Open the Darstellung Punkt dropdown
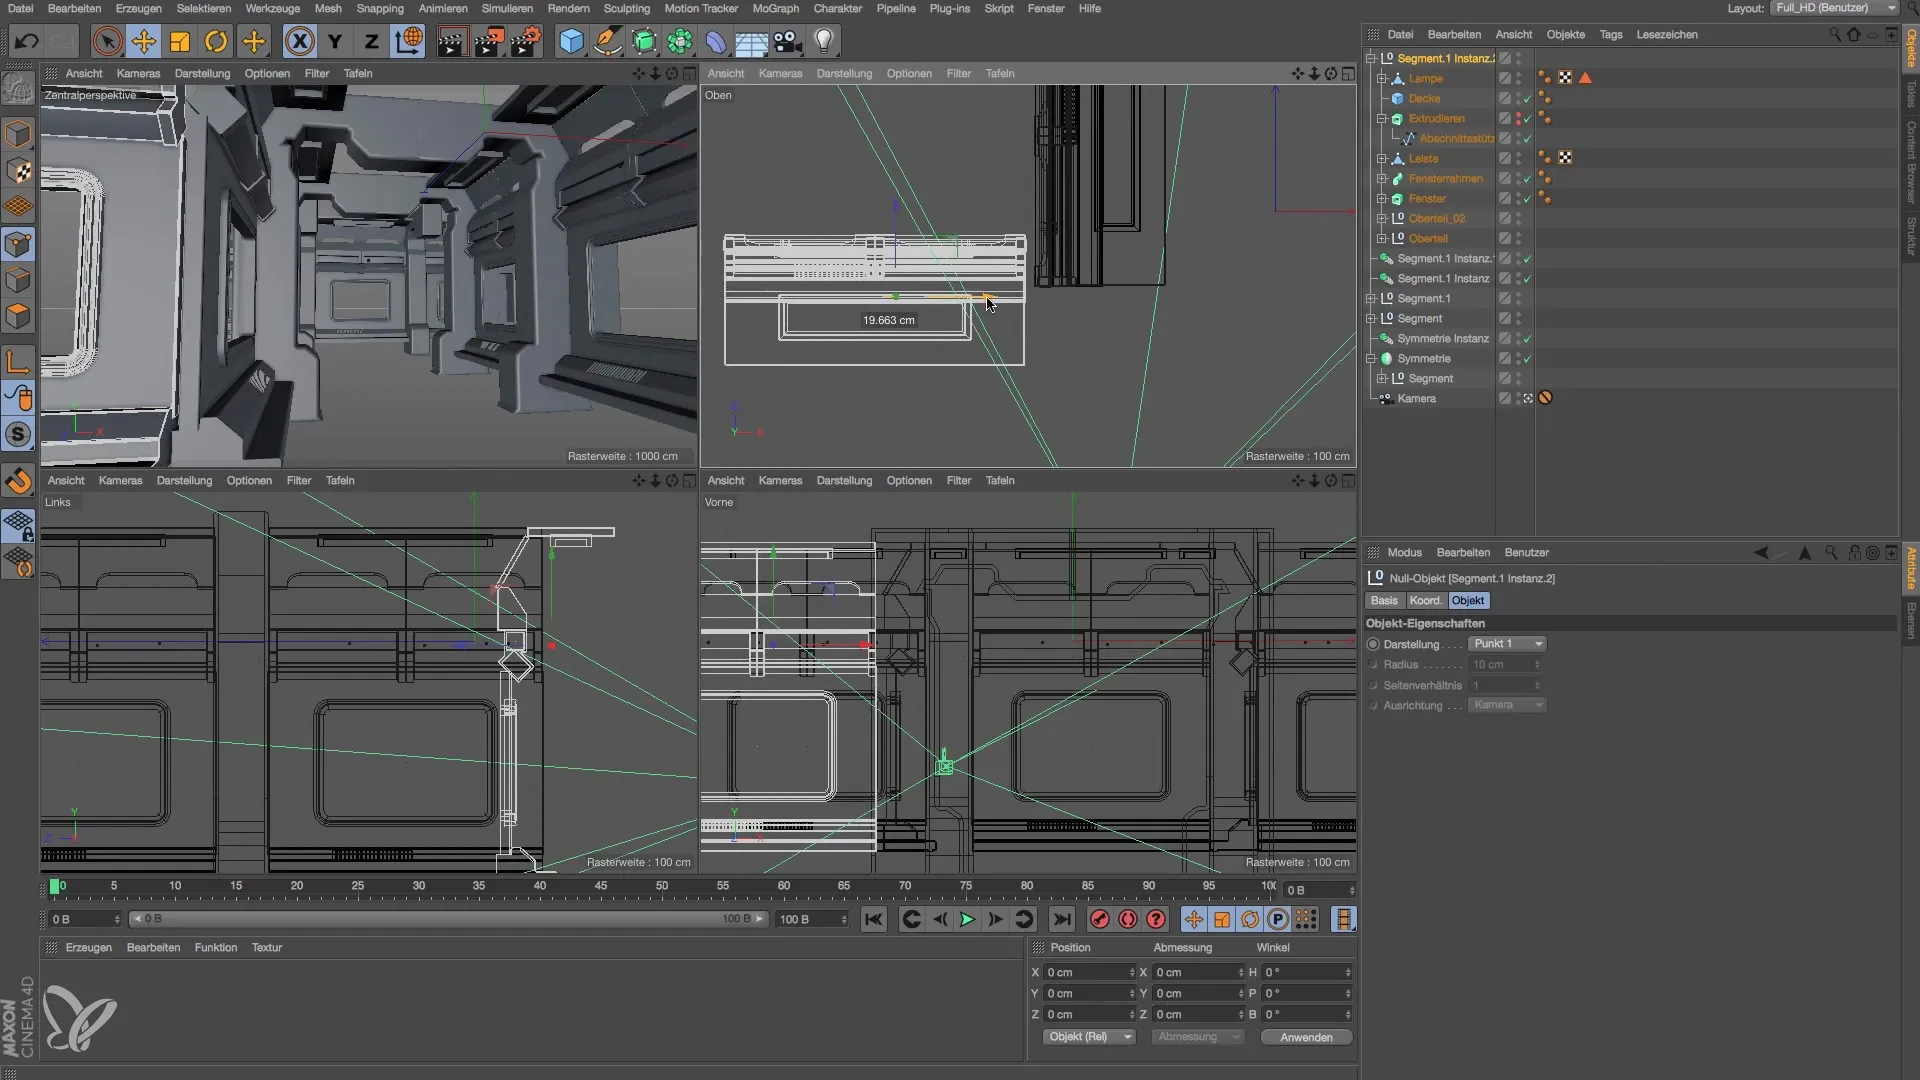 coord(1507,644)
